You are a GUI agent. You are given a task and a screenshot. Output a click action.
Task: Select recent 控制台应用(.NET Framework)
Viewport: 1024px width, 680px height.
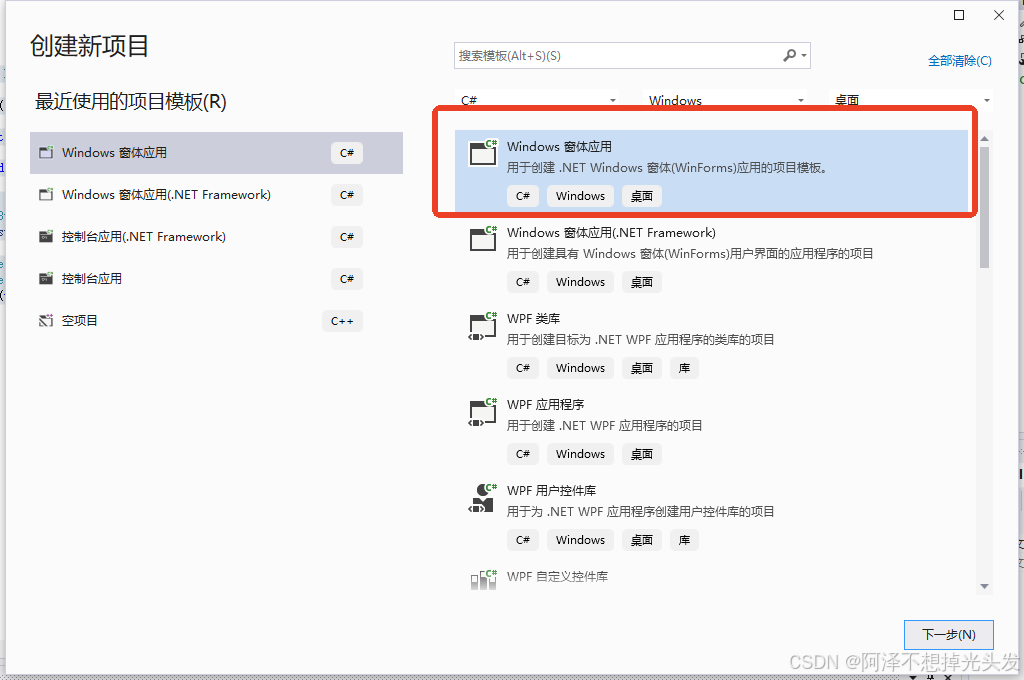[x=216, y=236]
